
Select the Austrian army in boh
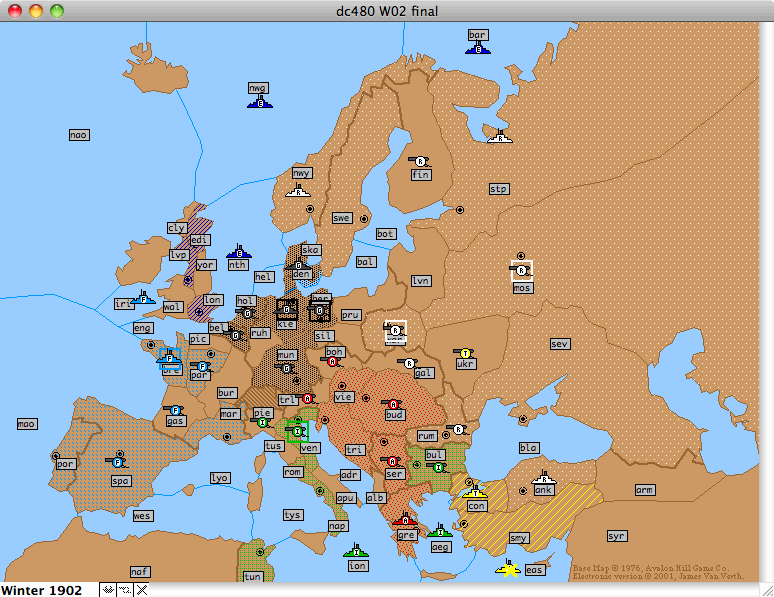tap(333, 361)
